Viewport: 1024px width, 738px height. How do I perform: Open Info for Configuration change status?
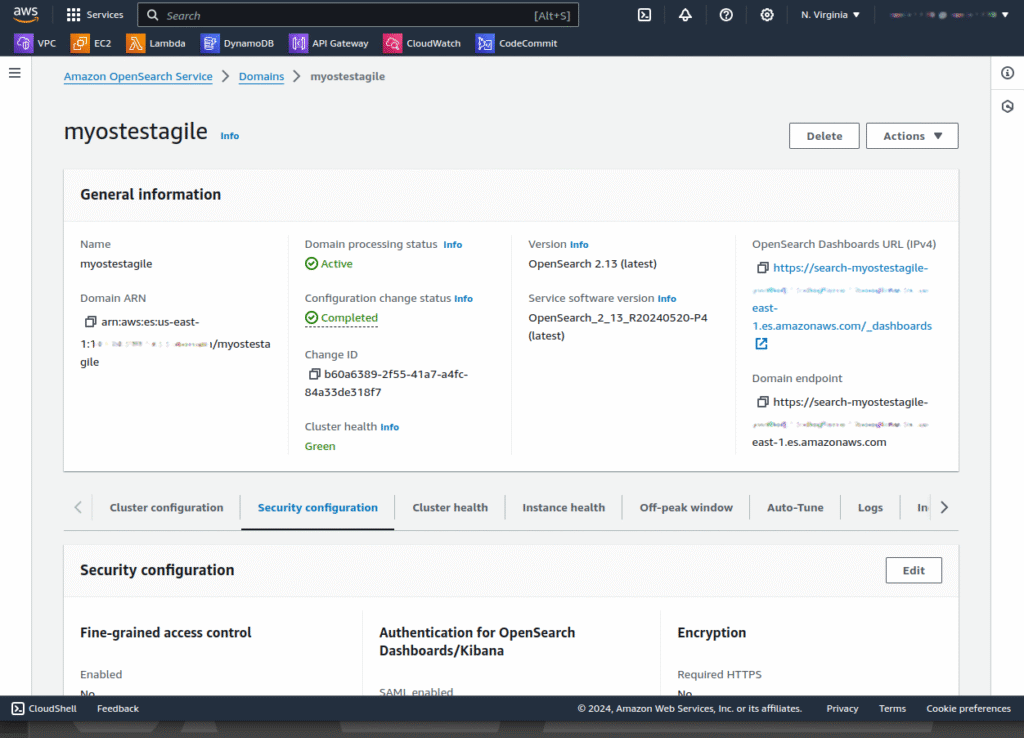[464, 298]
